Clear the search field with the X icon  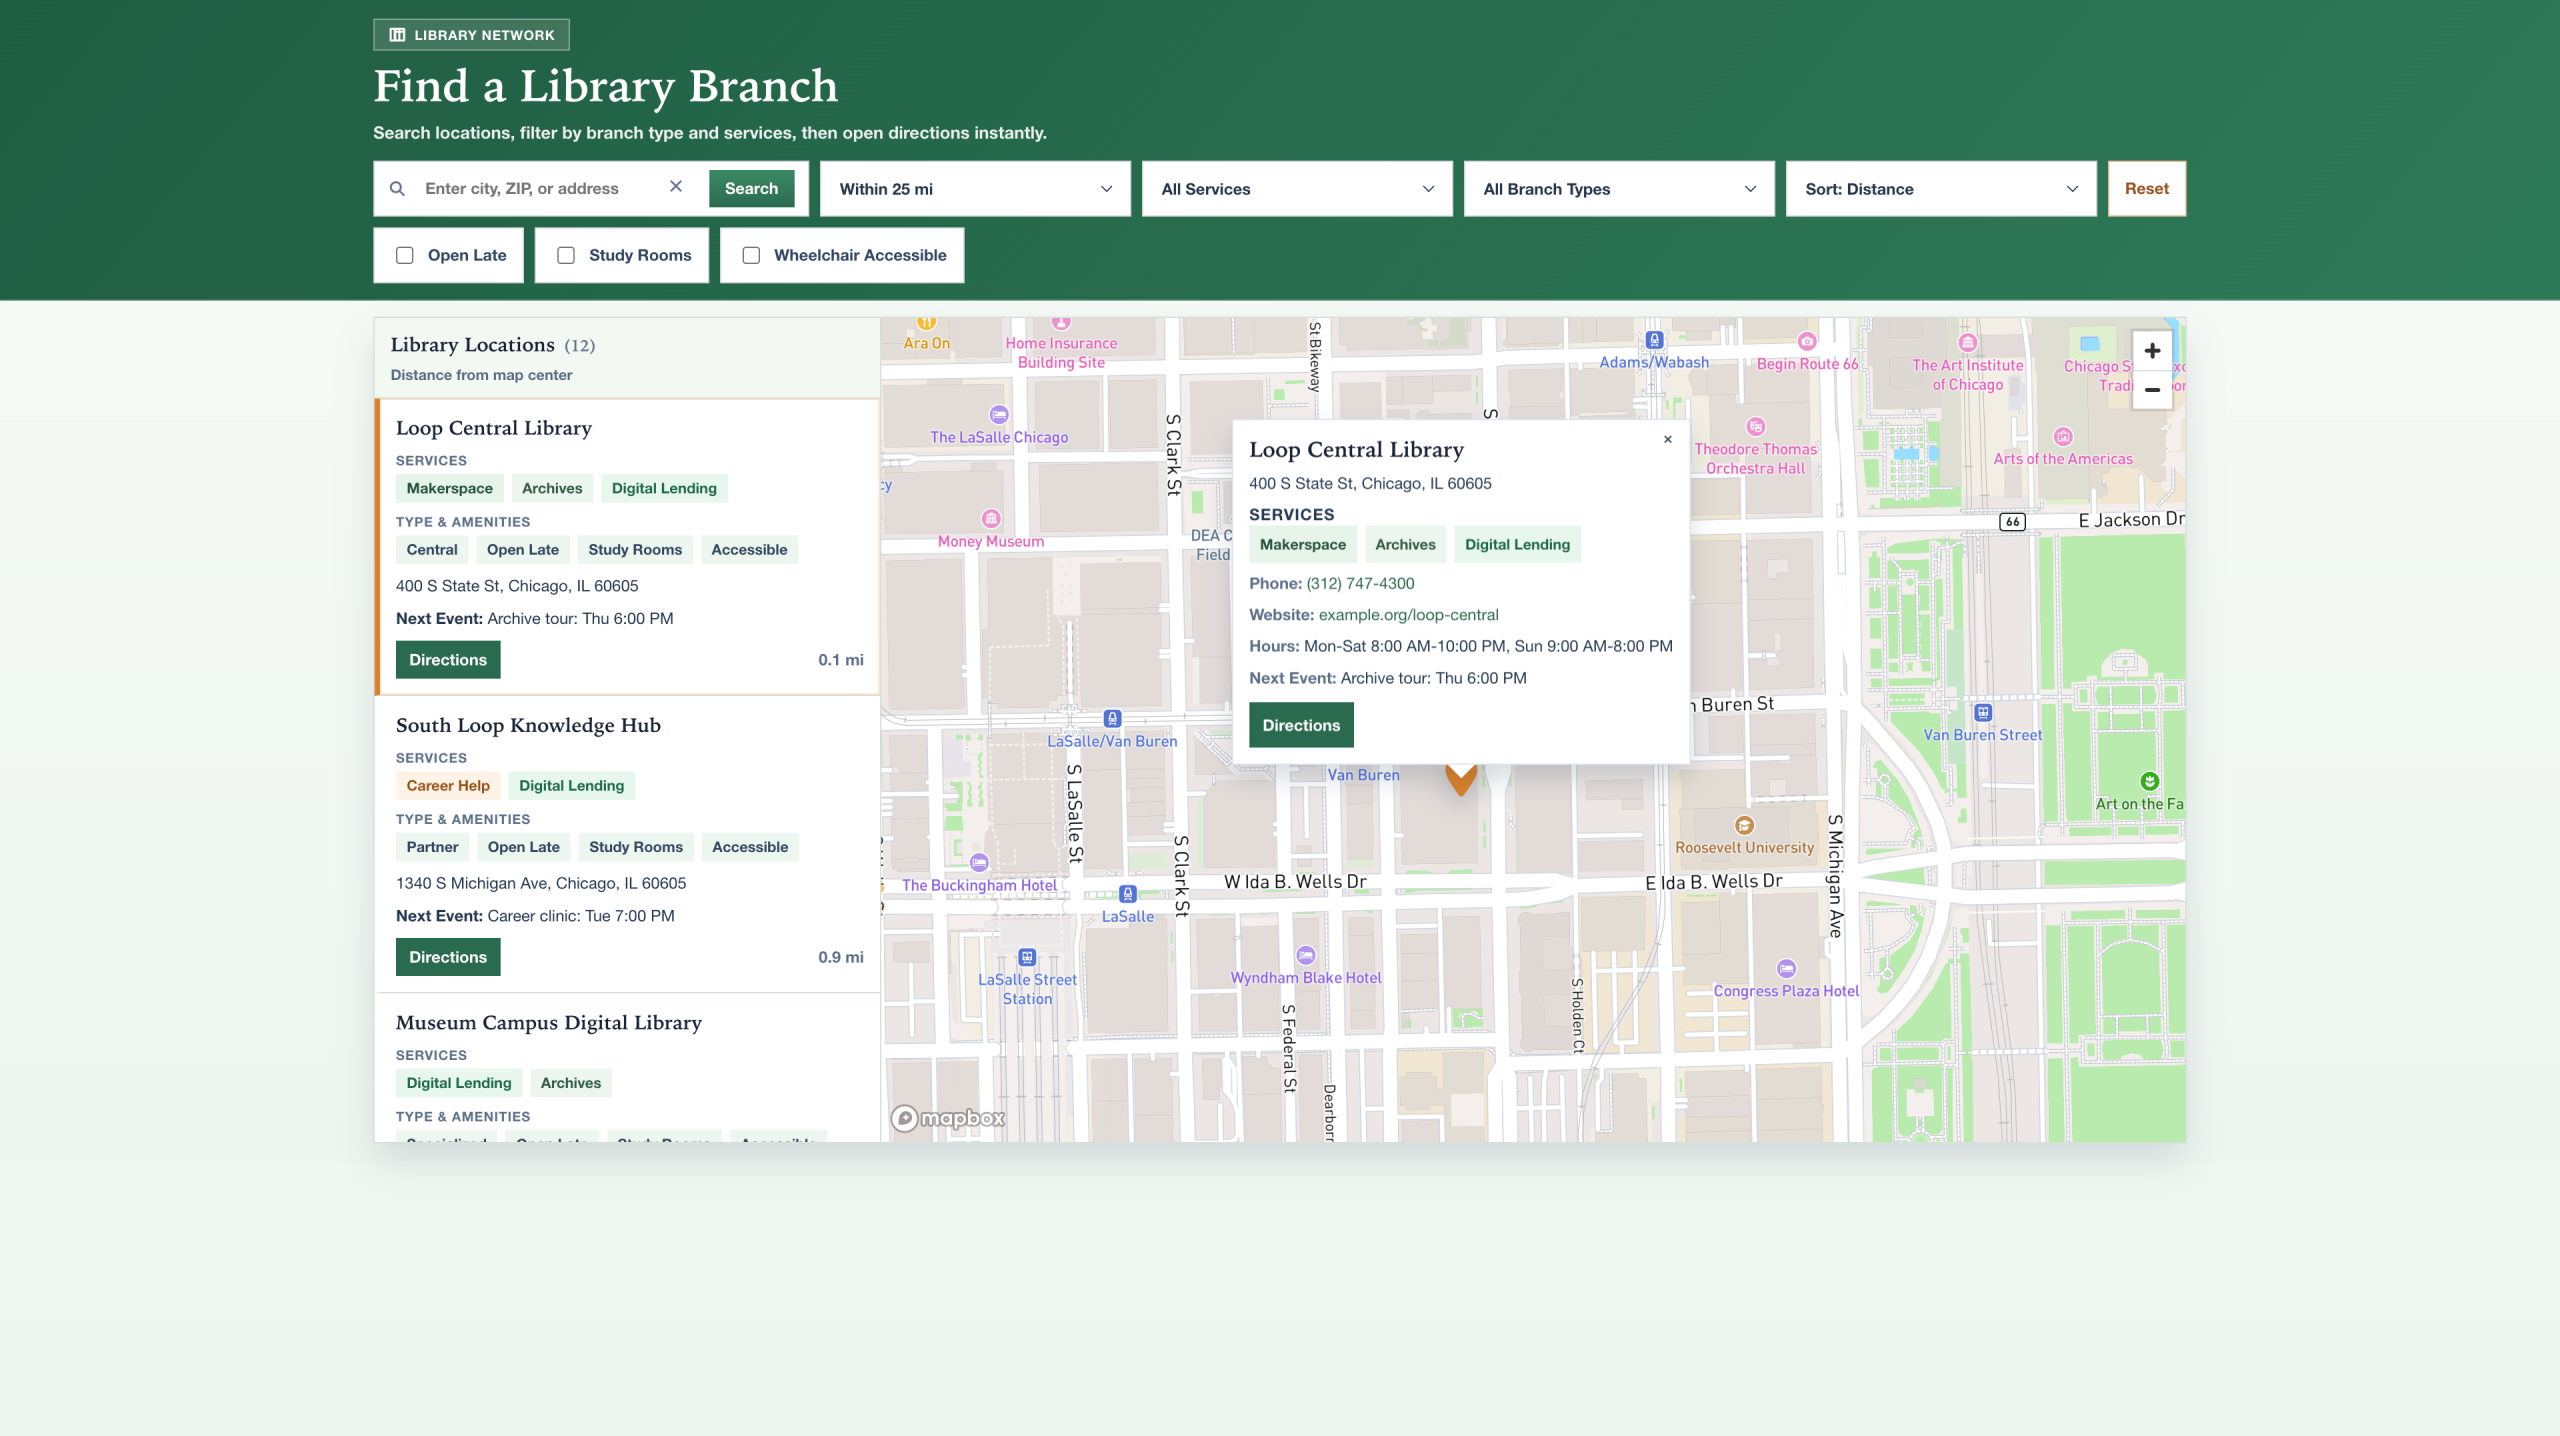[x=676, y=187]
